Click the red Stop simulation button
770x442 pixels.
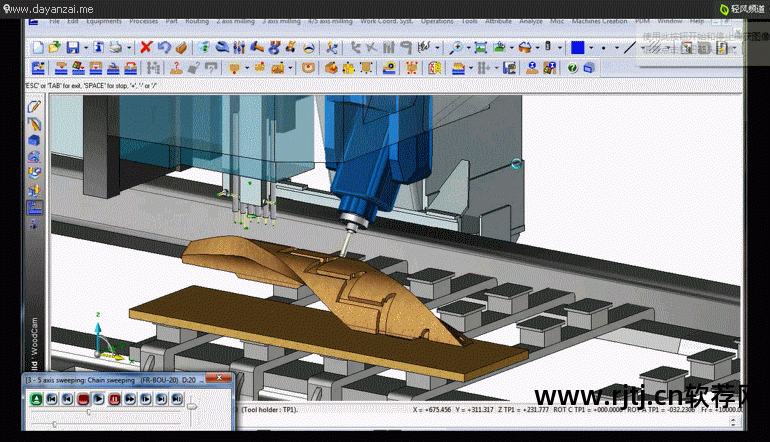(x=83, y=399)
